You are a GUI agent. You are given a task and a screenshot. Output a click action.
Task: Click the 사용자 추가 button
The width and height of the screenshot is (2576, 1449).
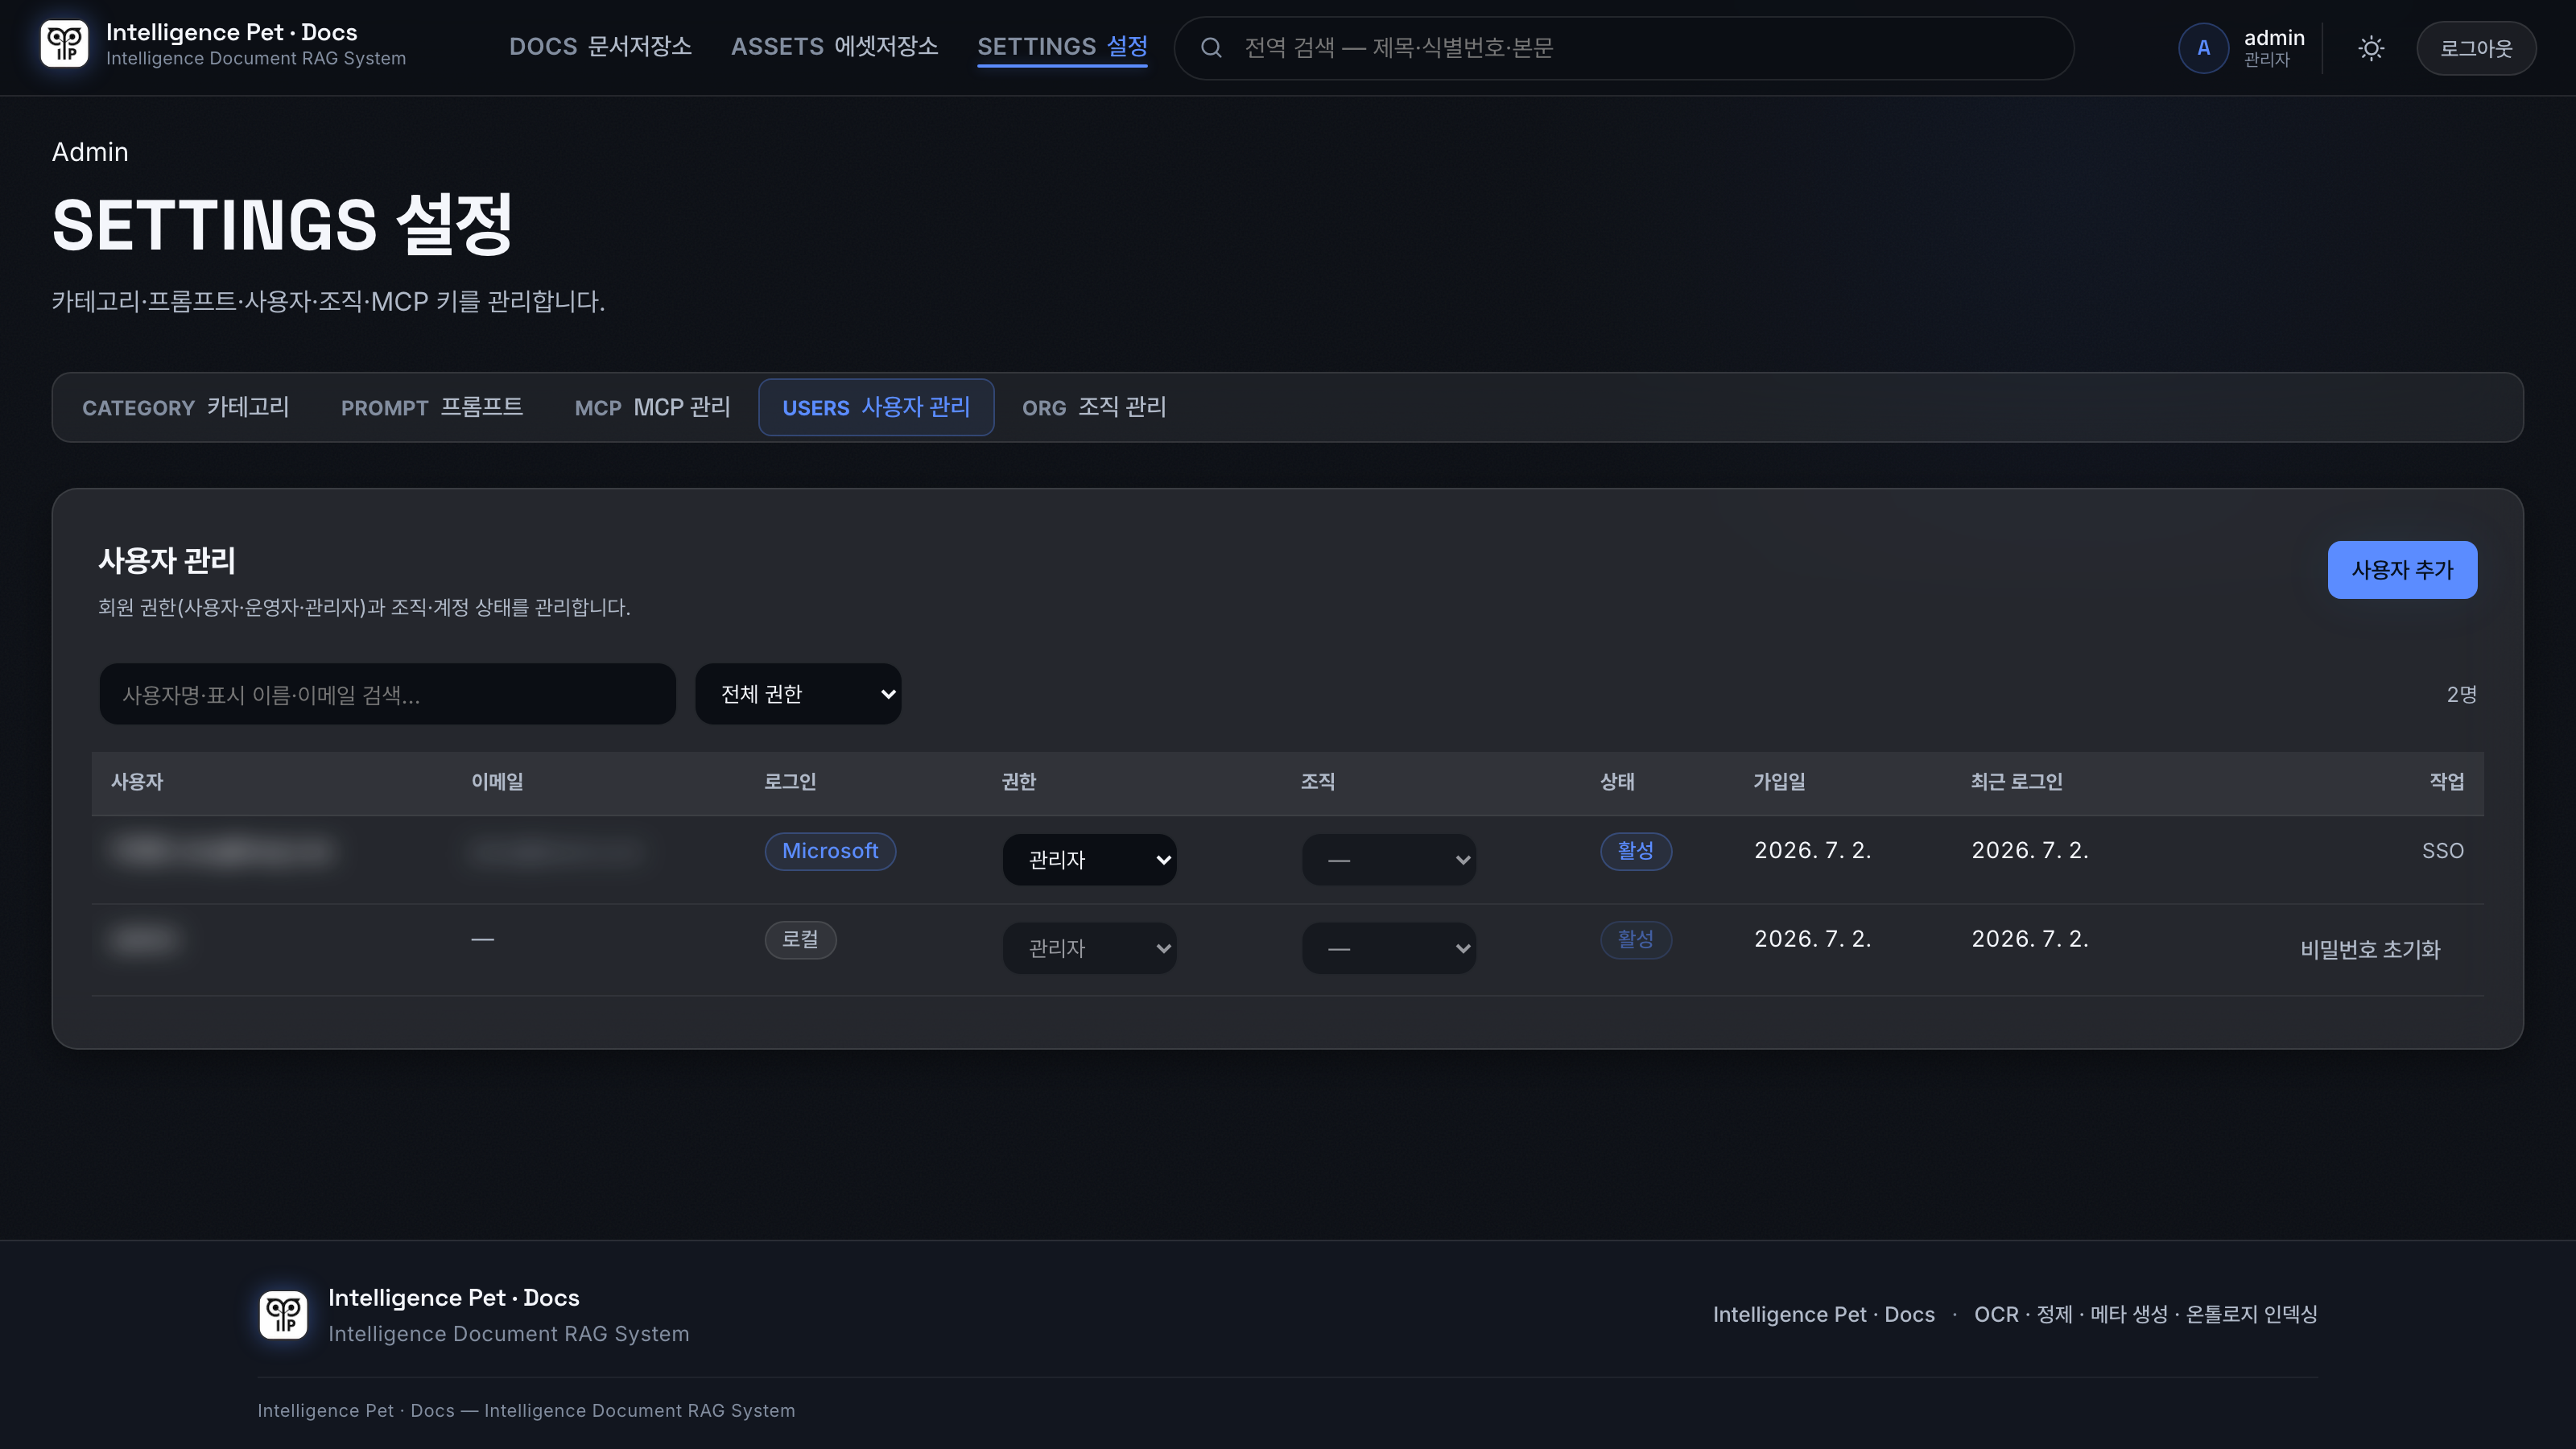pos(2402,570)
